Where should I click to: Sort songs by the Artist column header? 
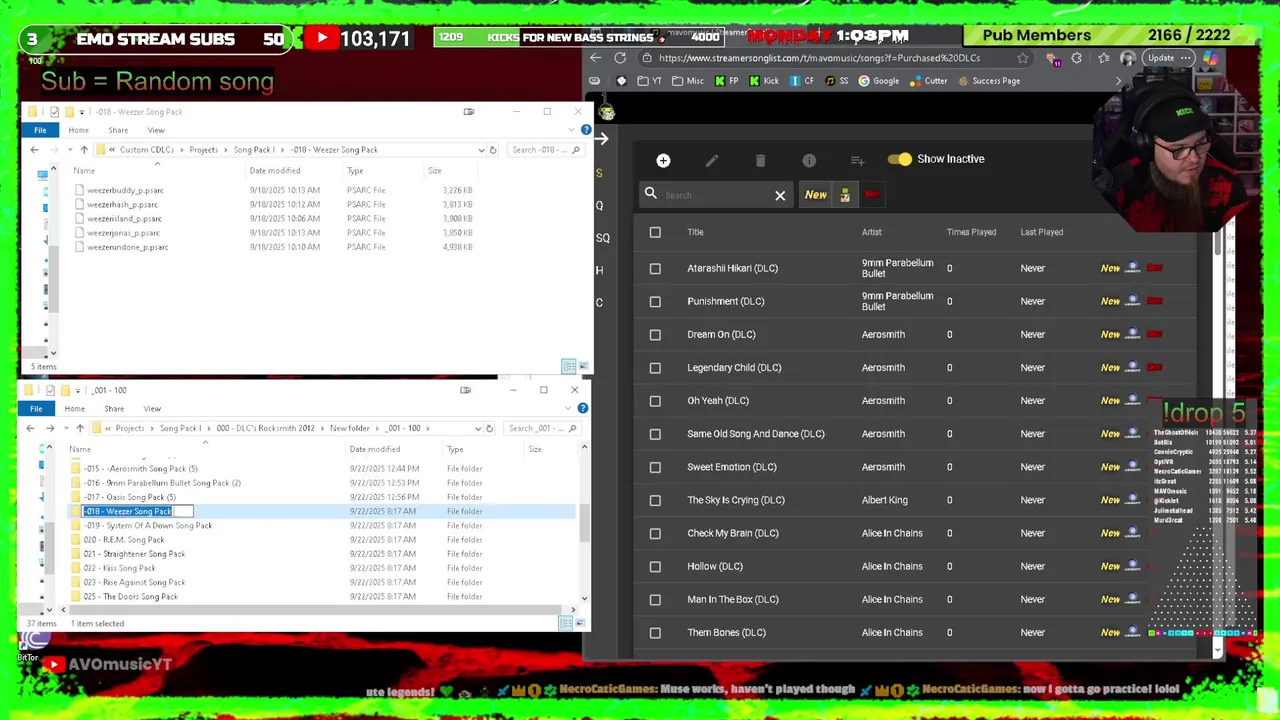tap(872, 232)
